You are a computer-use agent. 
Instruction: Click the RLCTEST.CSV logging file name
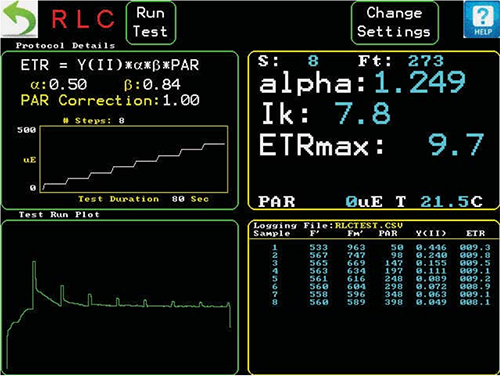[369, 226]
